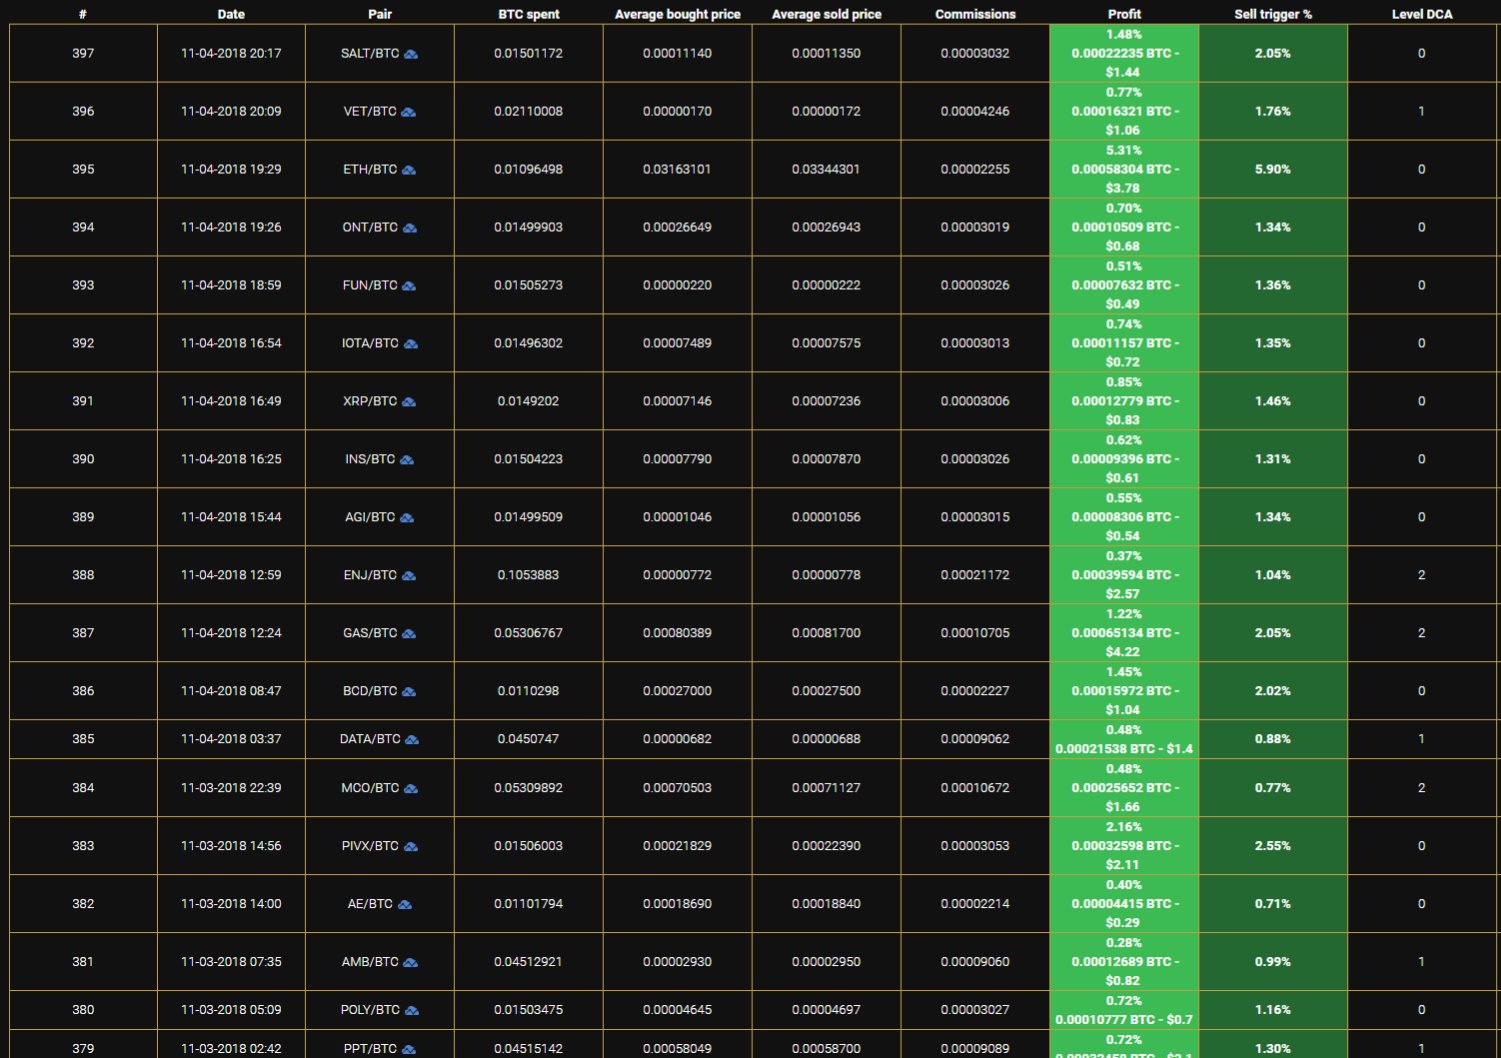The width and height of the screenshot is (1501, 1058).
Task: Select the ETH/BTC pair name
Action: coord(370,169)
